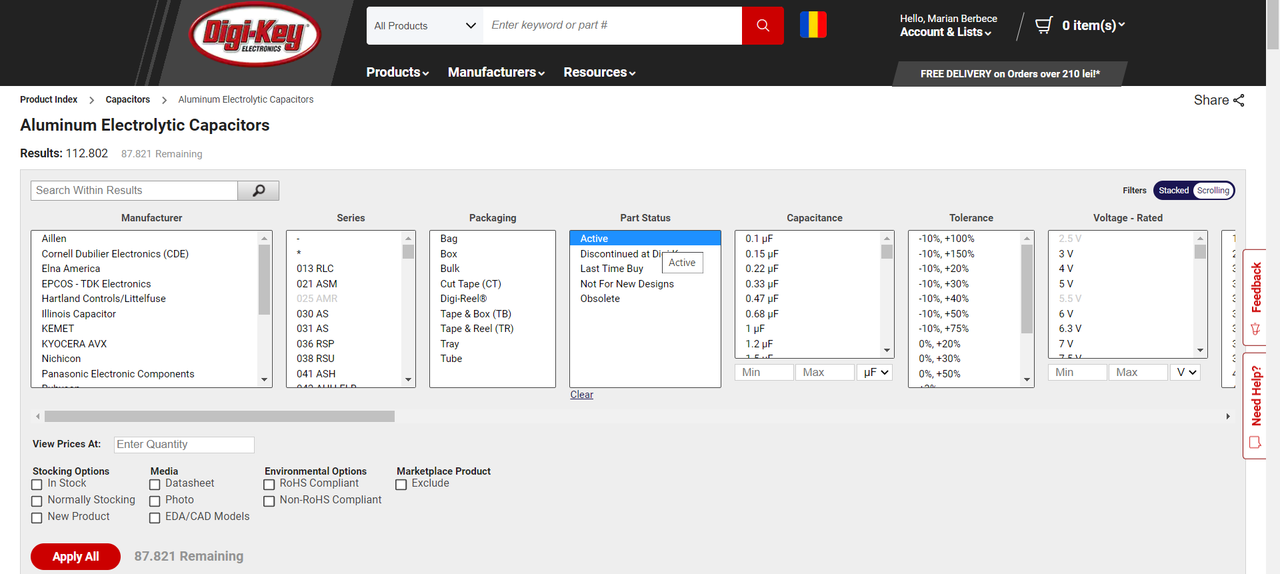
Task: Click the keyword or part number search field
Action: pyautogui.click(x=613, y=26)
